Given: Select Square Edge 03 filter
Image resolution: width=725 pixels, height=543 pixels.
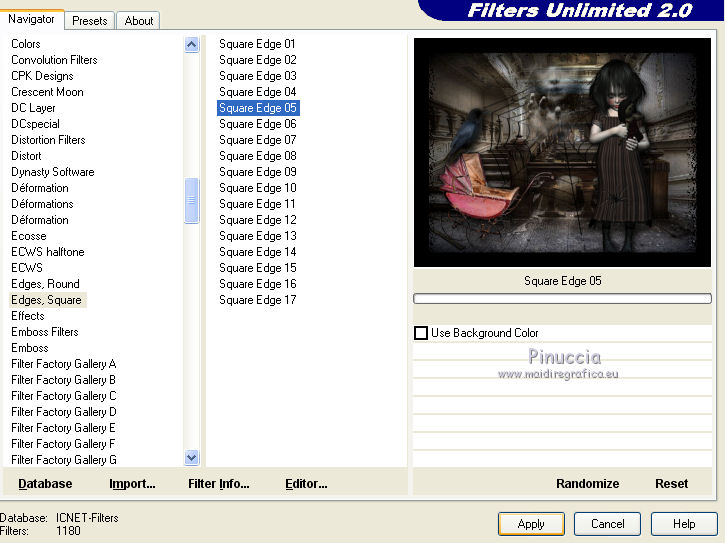Looking at the screenshot, I should [258, 76].
